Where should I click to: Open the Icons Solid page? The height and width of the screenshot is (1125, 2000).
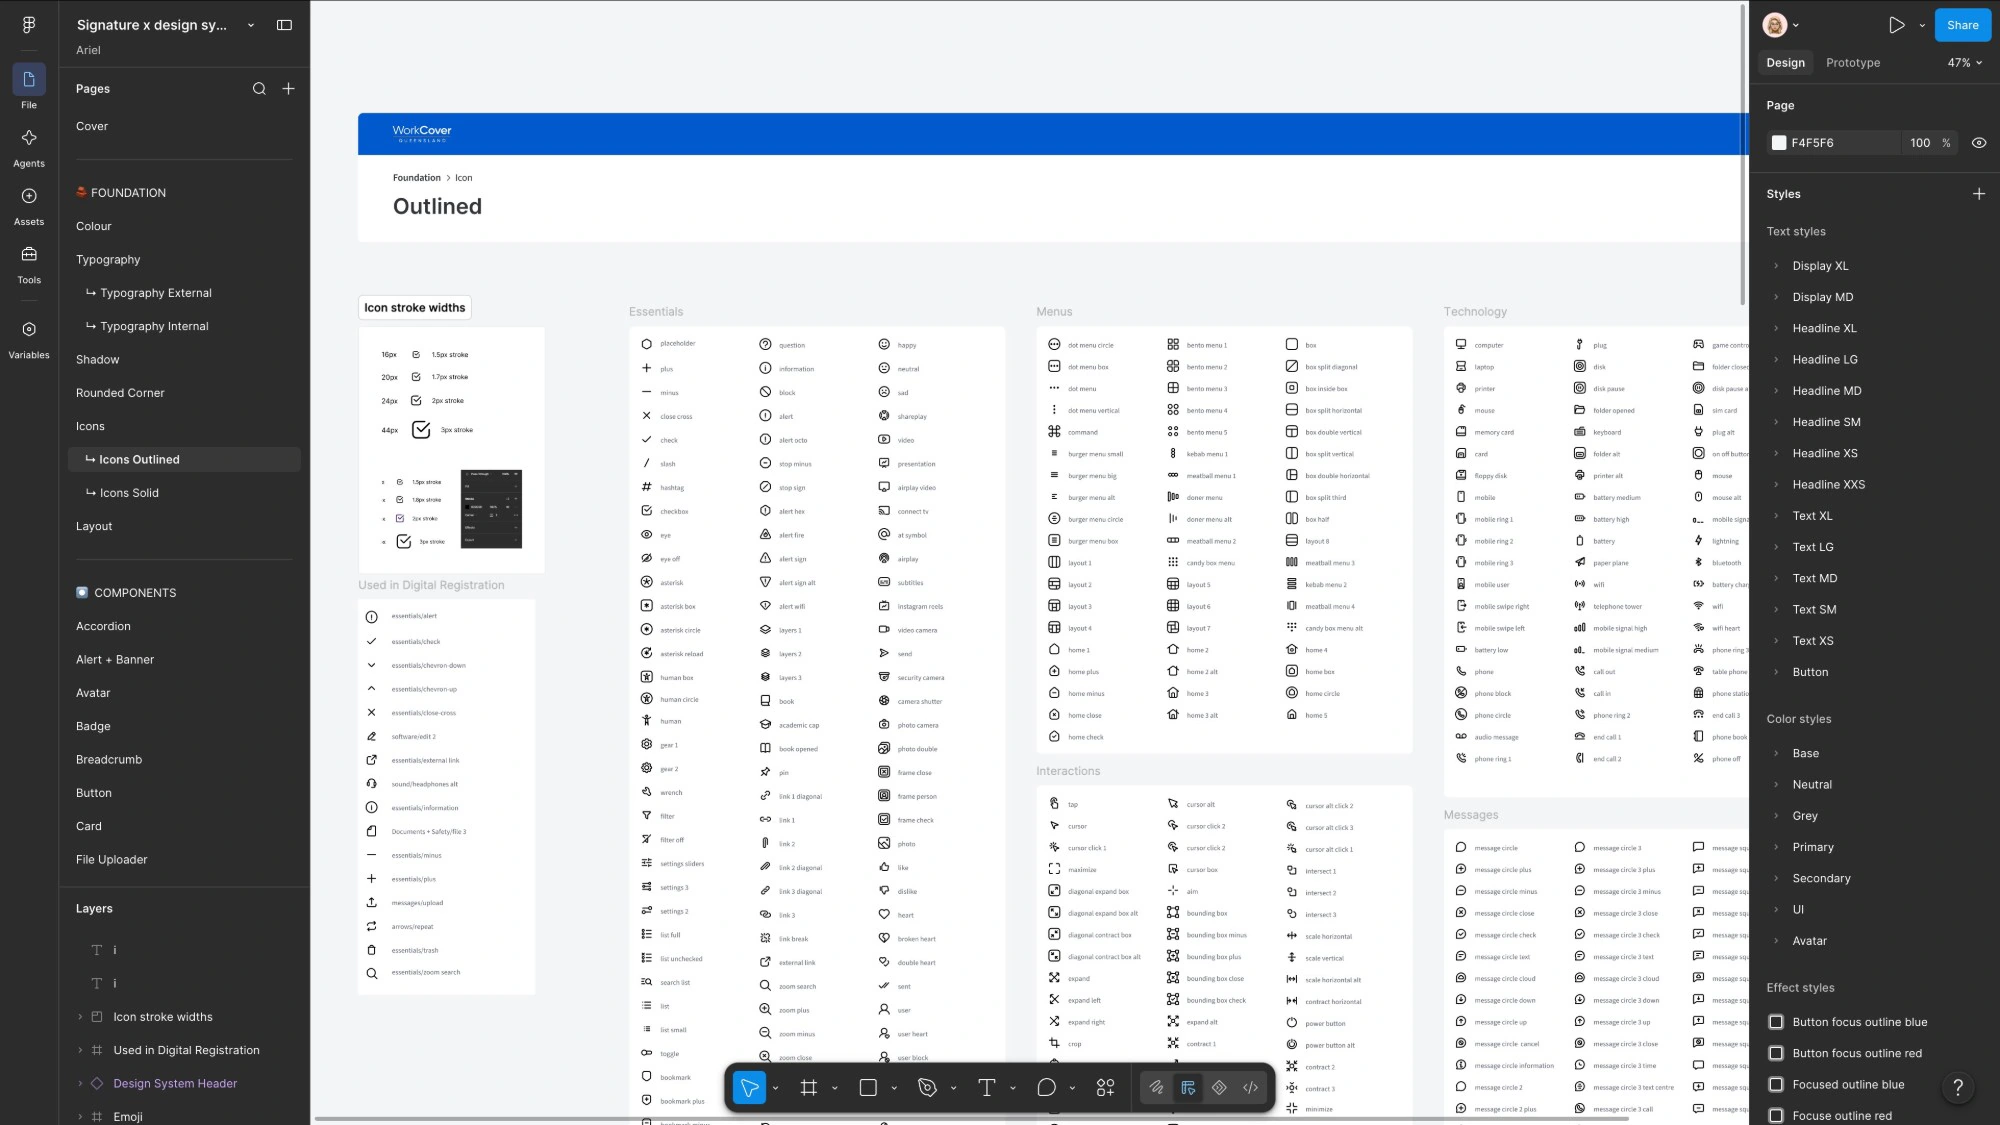pyautogui.click(x=129, y=493)
